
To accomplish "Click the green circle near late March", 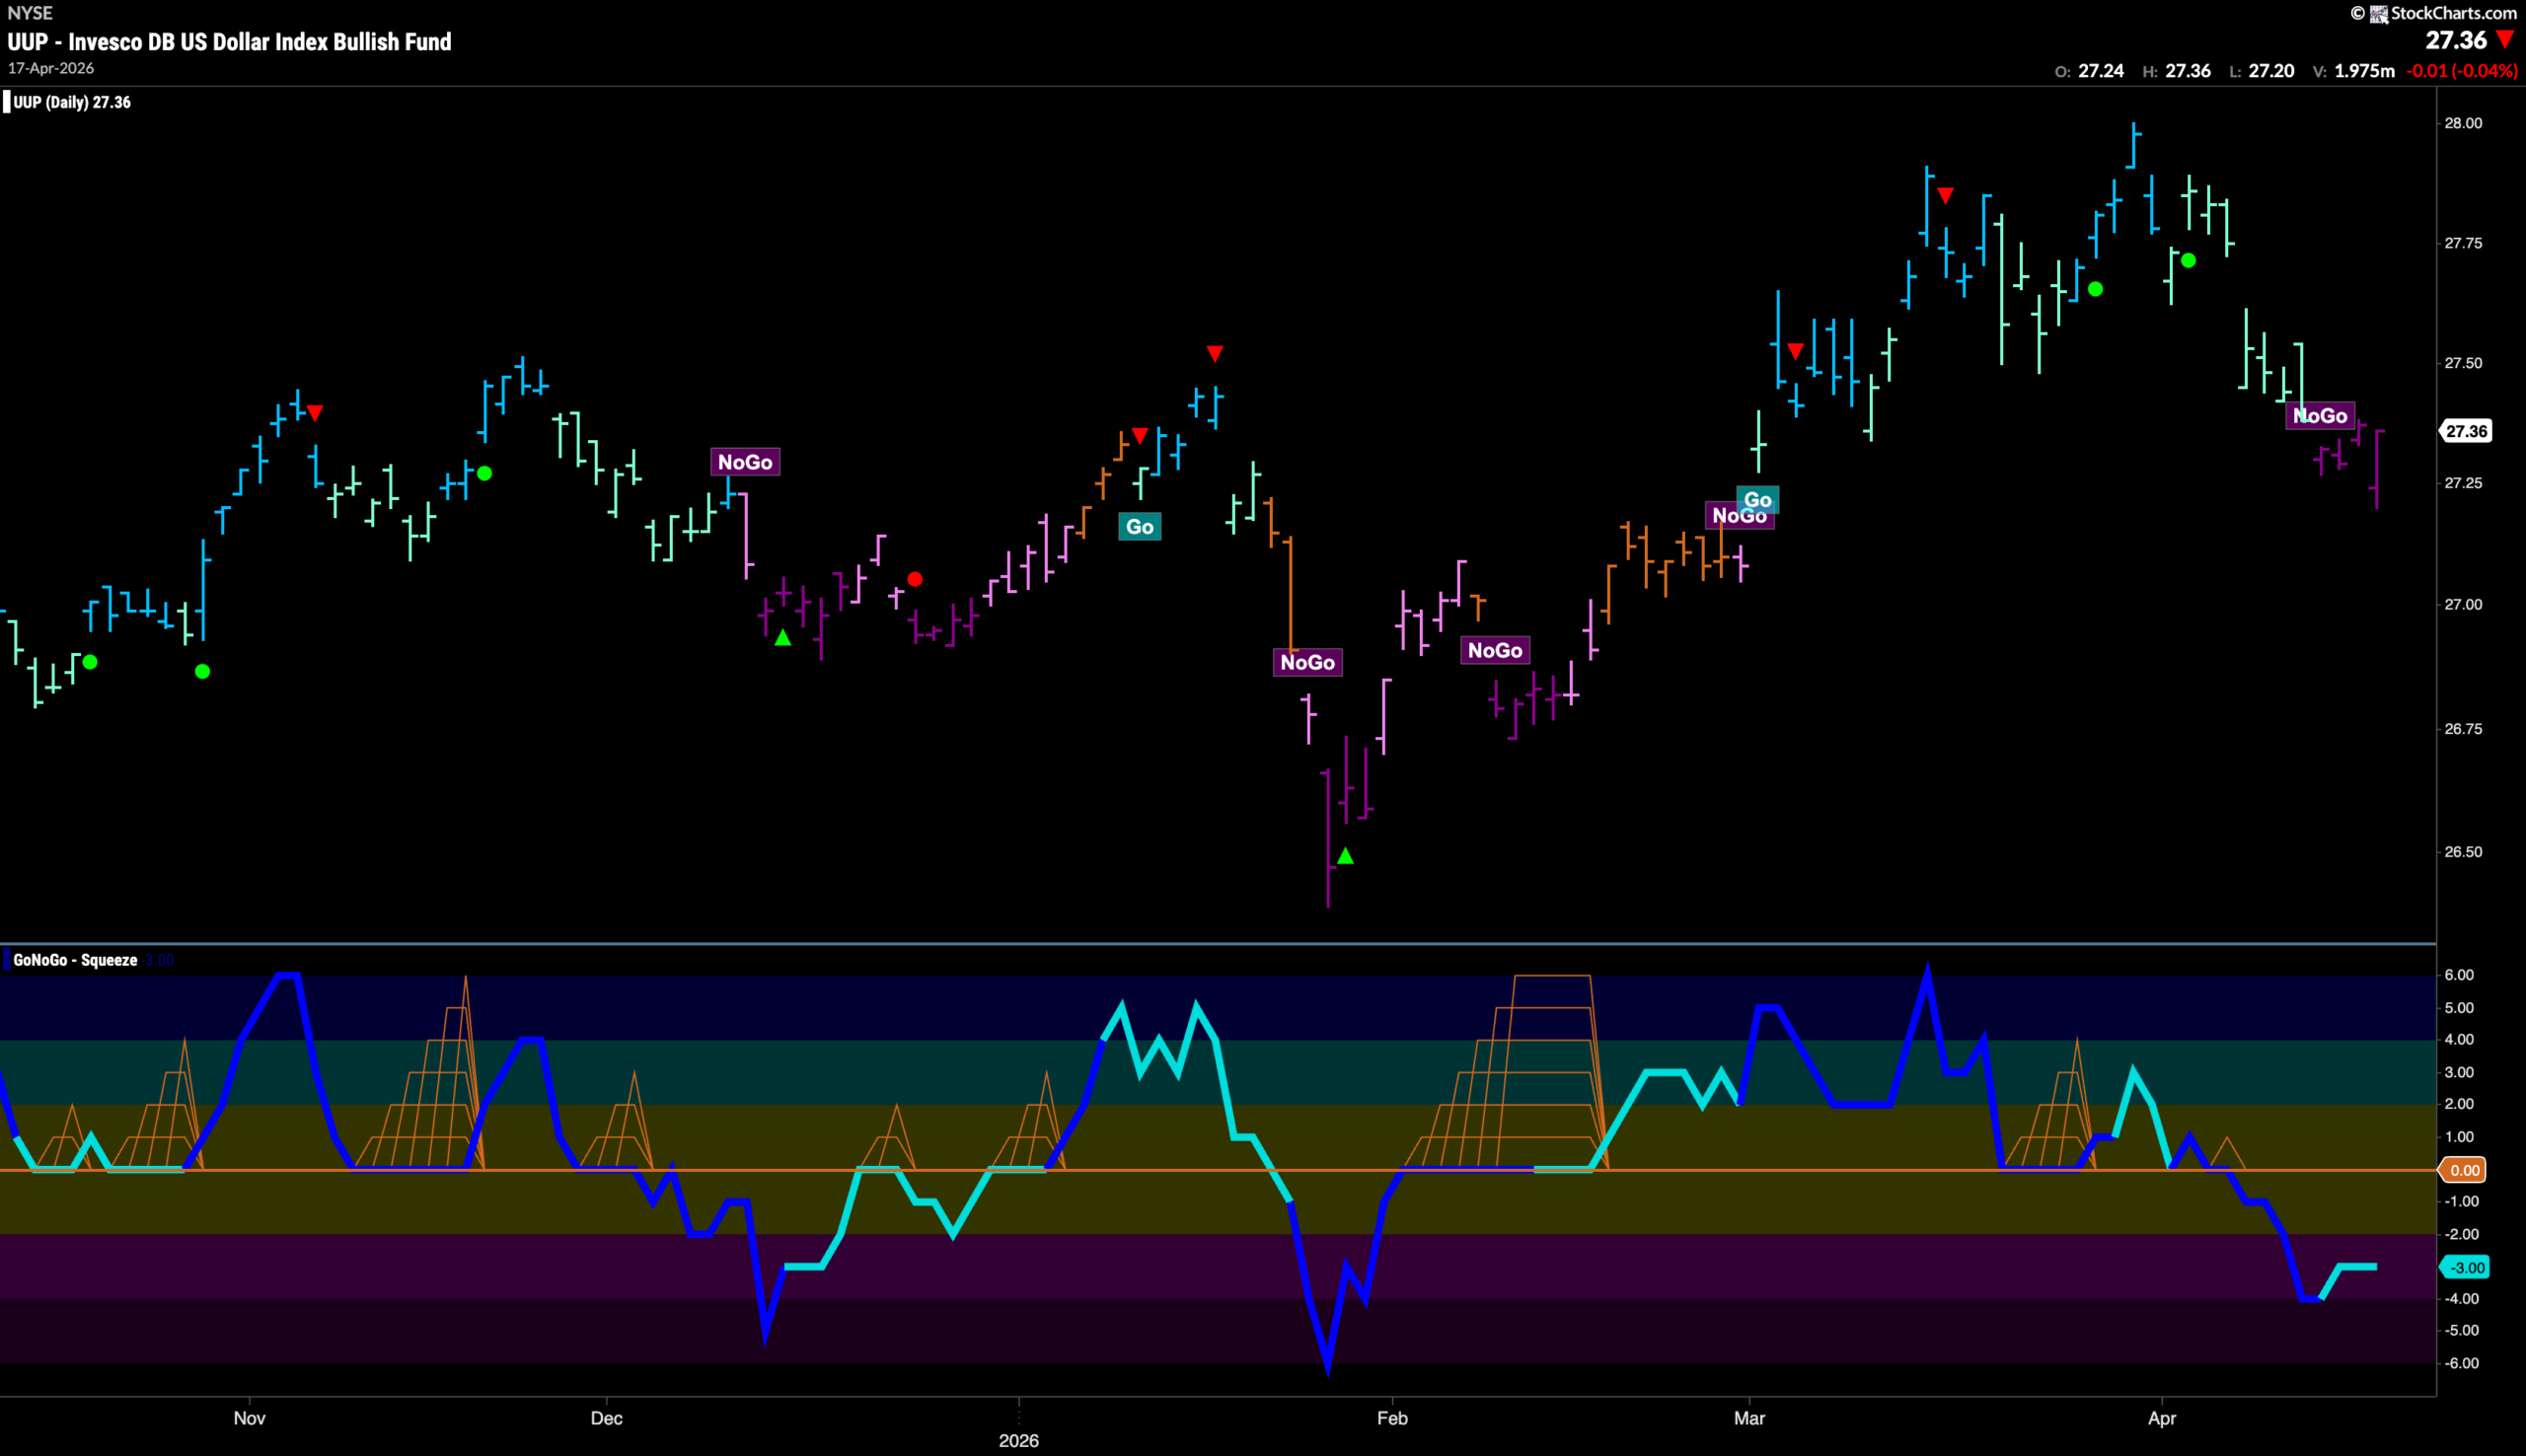I will pos(2096,290).
